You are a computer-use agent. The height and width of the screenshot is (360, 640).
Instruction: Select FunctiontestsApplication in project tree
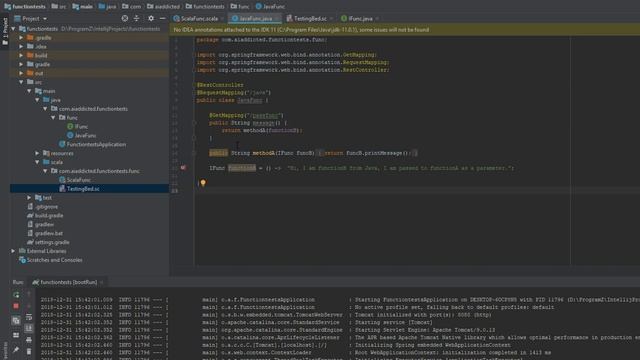tap(93, 144)
